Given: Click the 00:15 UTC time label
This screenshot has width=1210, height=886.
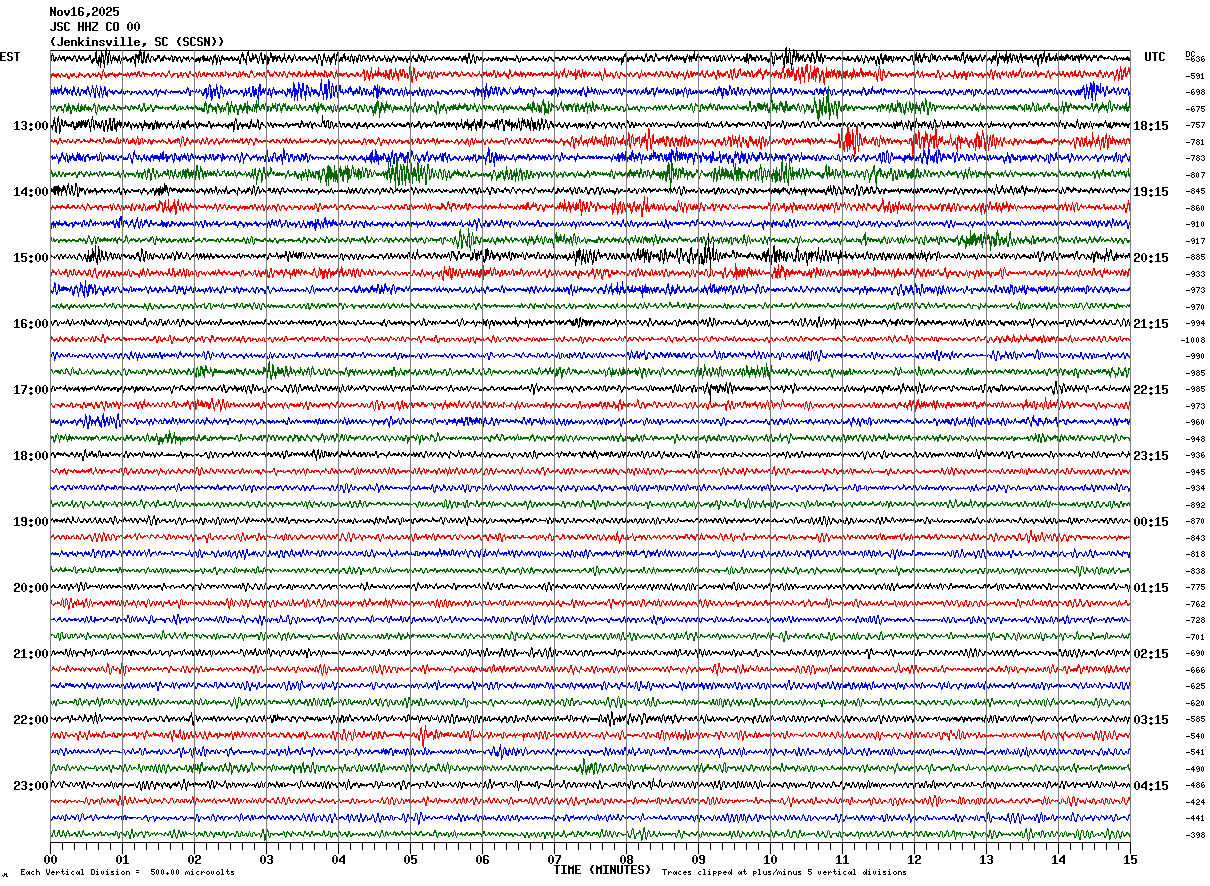Looking at the screenshot, I should (x=1151, y=522).
